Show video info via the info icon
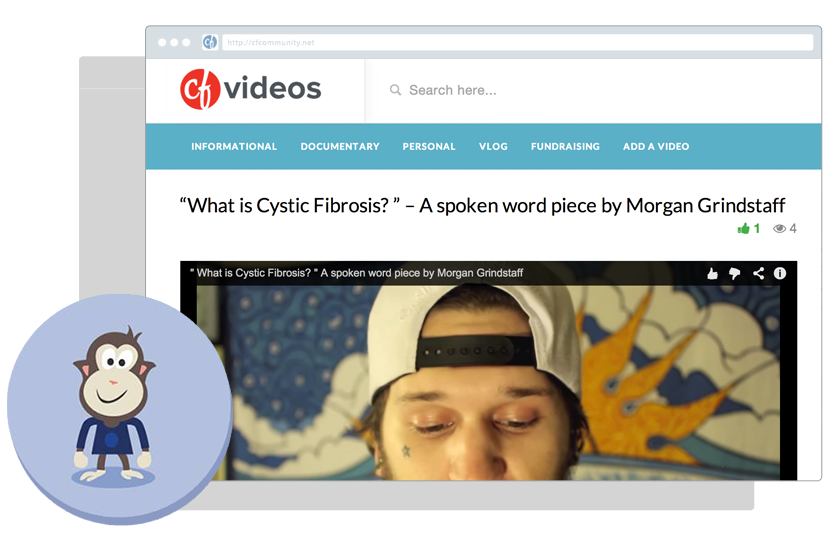Image resolution: width=826 pixels, height=534 pixels. click(780, 273)
